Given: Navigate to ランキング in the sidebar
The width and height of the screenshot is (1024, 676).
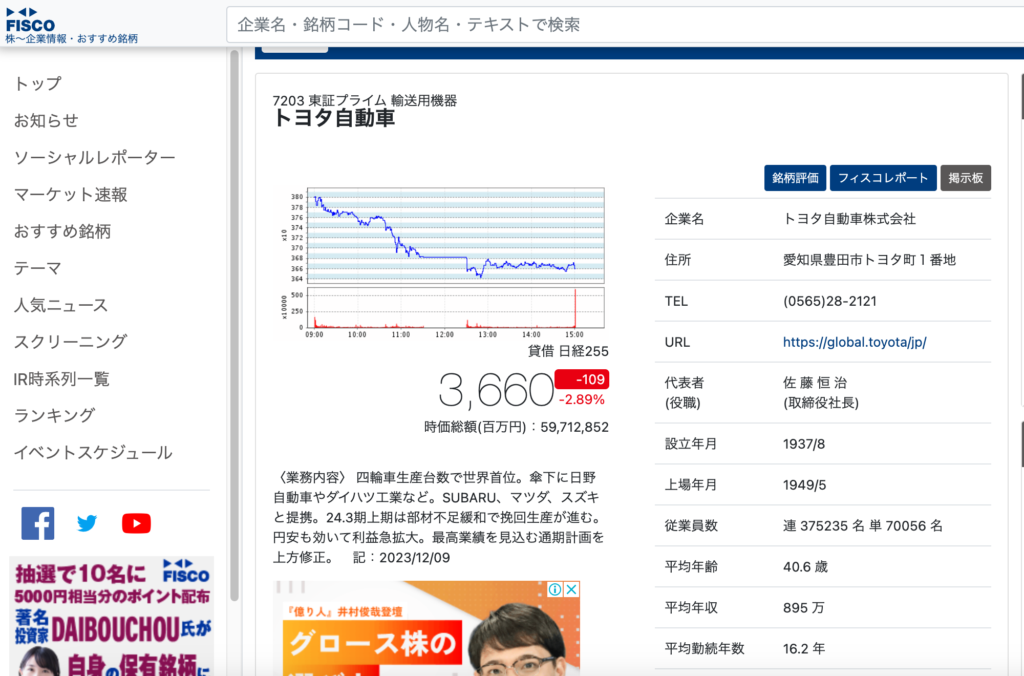Looking at the screenshot, I should [54, 416].
